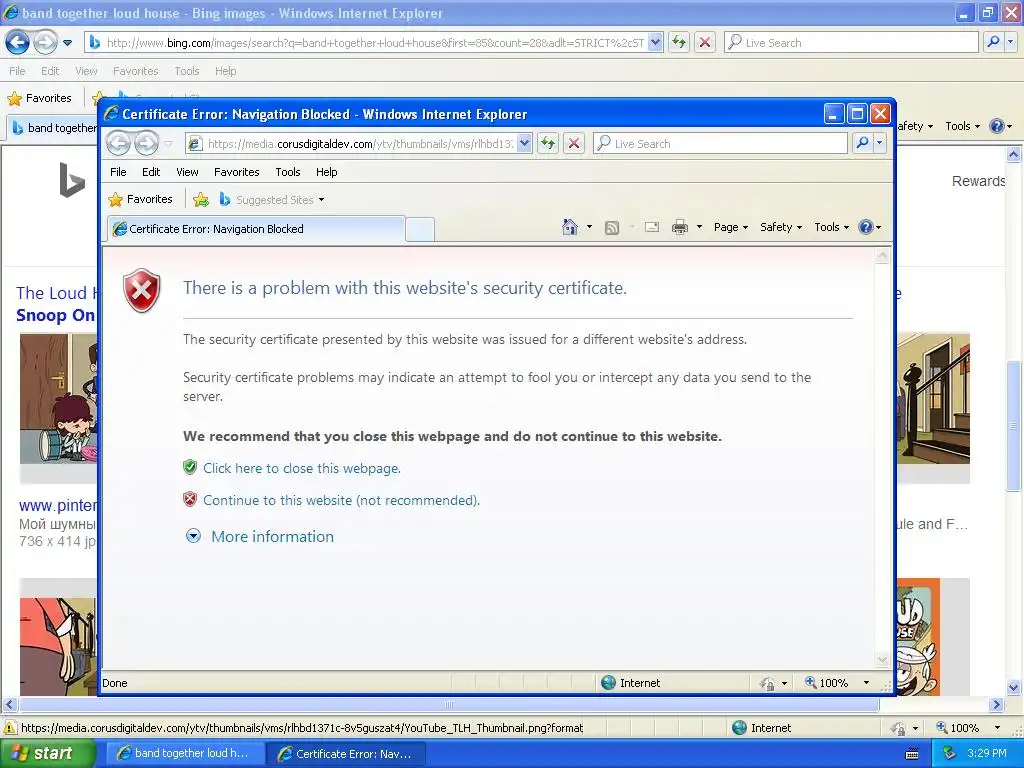Click clock showing 3:29 PM
Image resolution: width=1024 pixels, height=768 pixels.
(x=987, y=754)
